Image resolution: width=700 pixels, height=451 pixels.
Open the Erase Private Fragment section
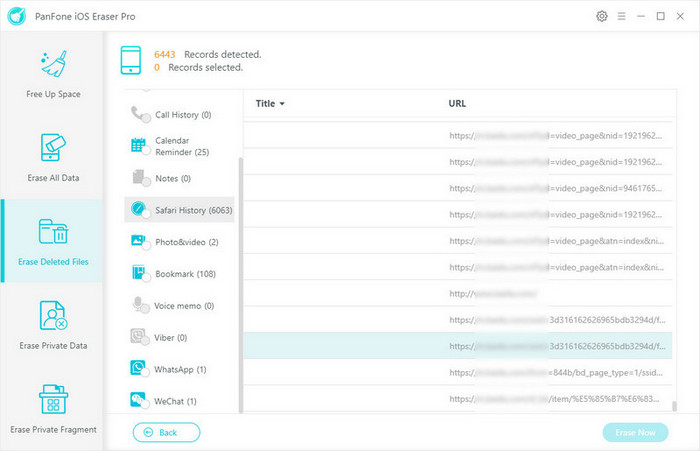(53, 409)
